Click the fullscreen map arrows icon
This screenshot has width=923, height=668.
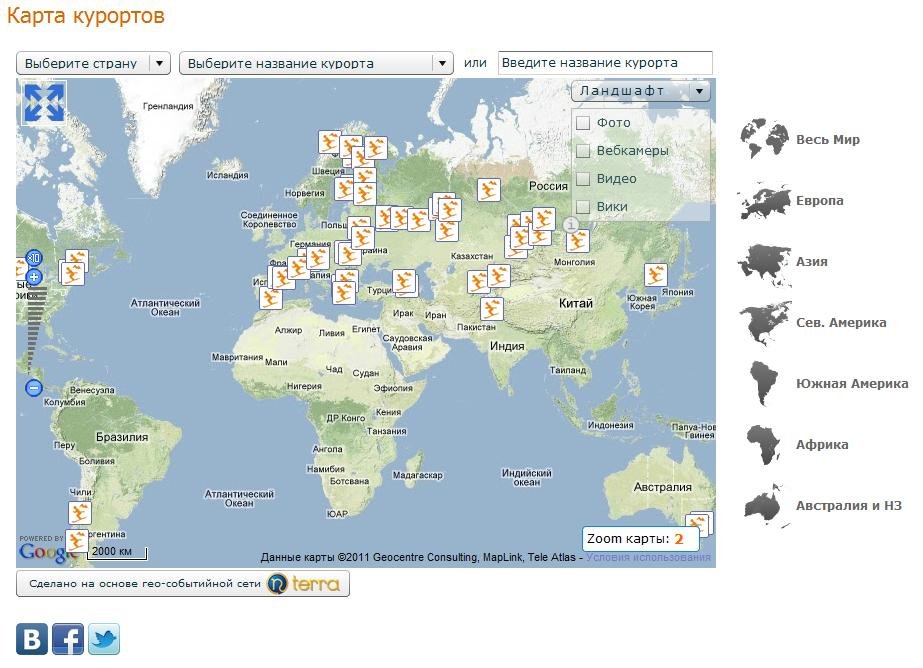click(x=44, y=103)
